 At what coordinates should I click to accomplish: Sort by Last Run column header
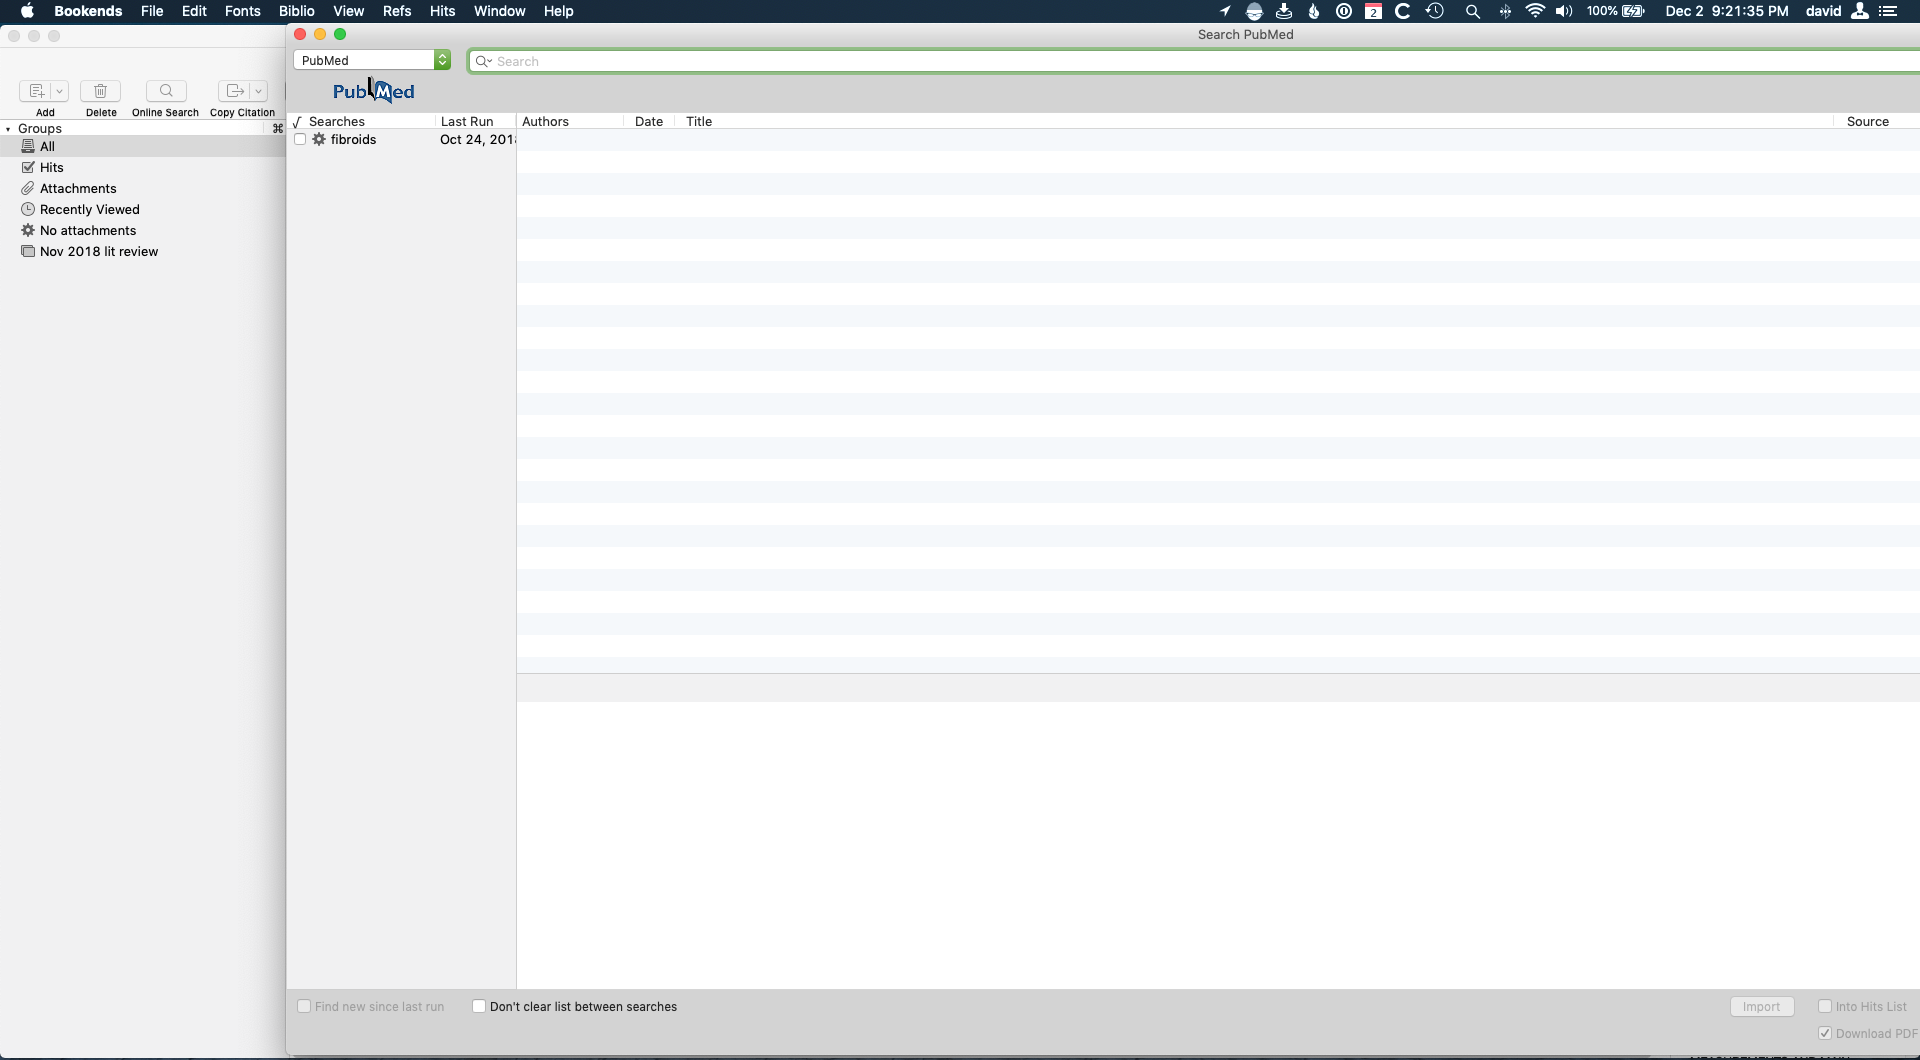click(467, 122)
